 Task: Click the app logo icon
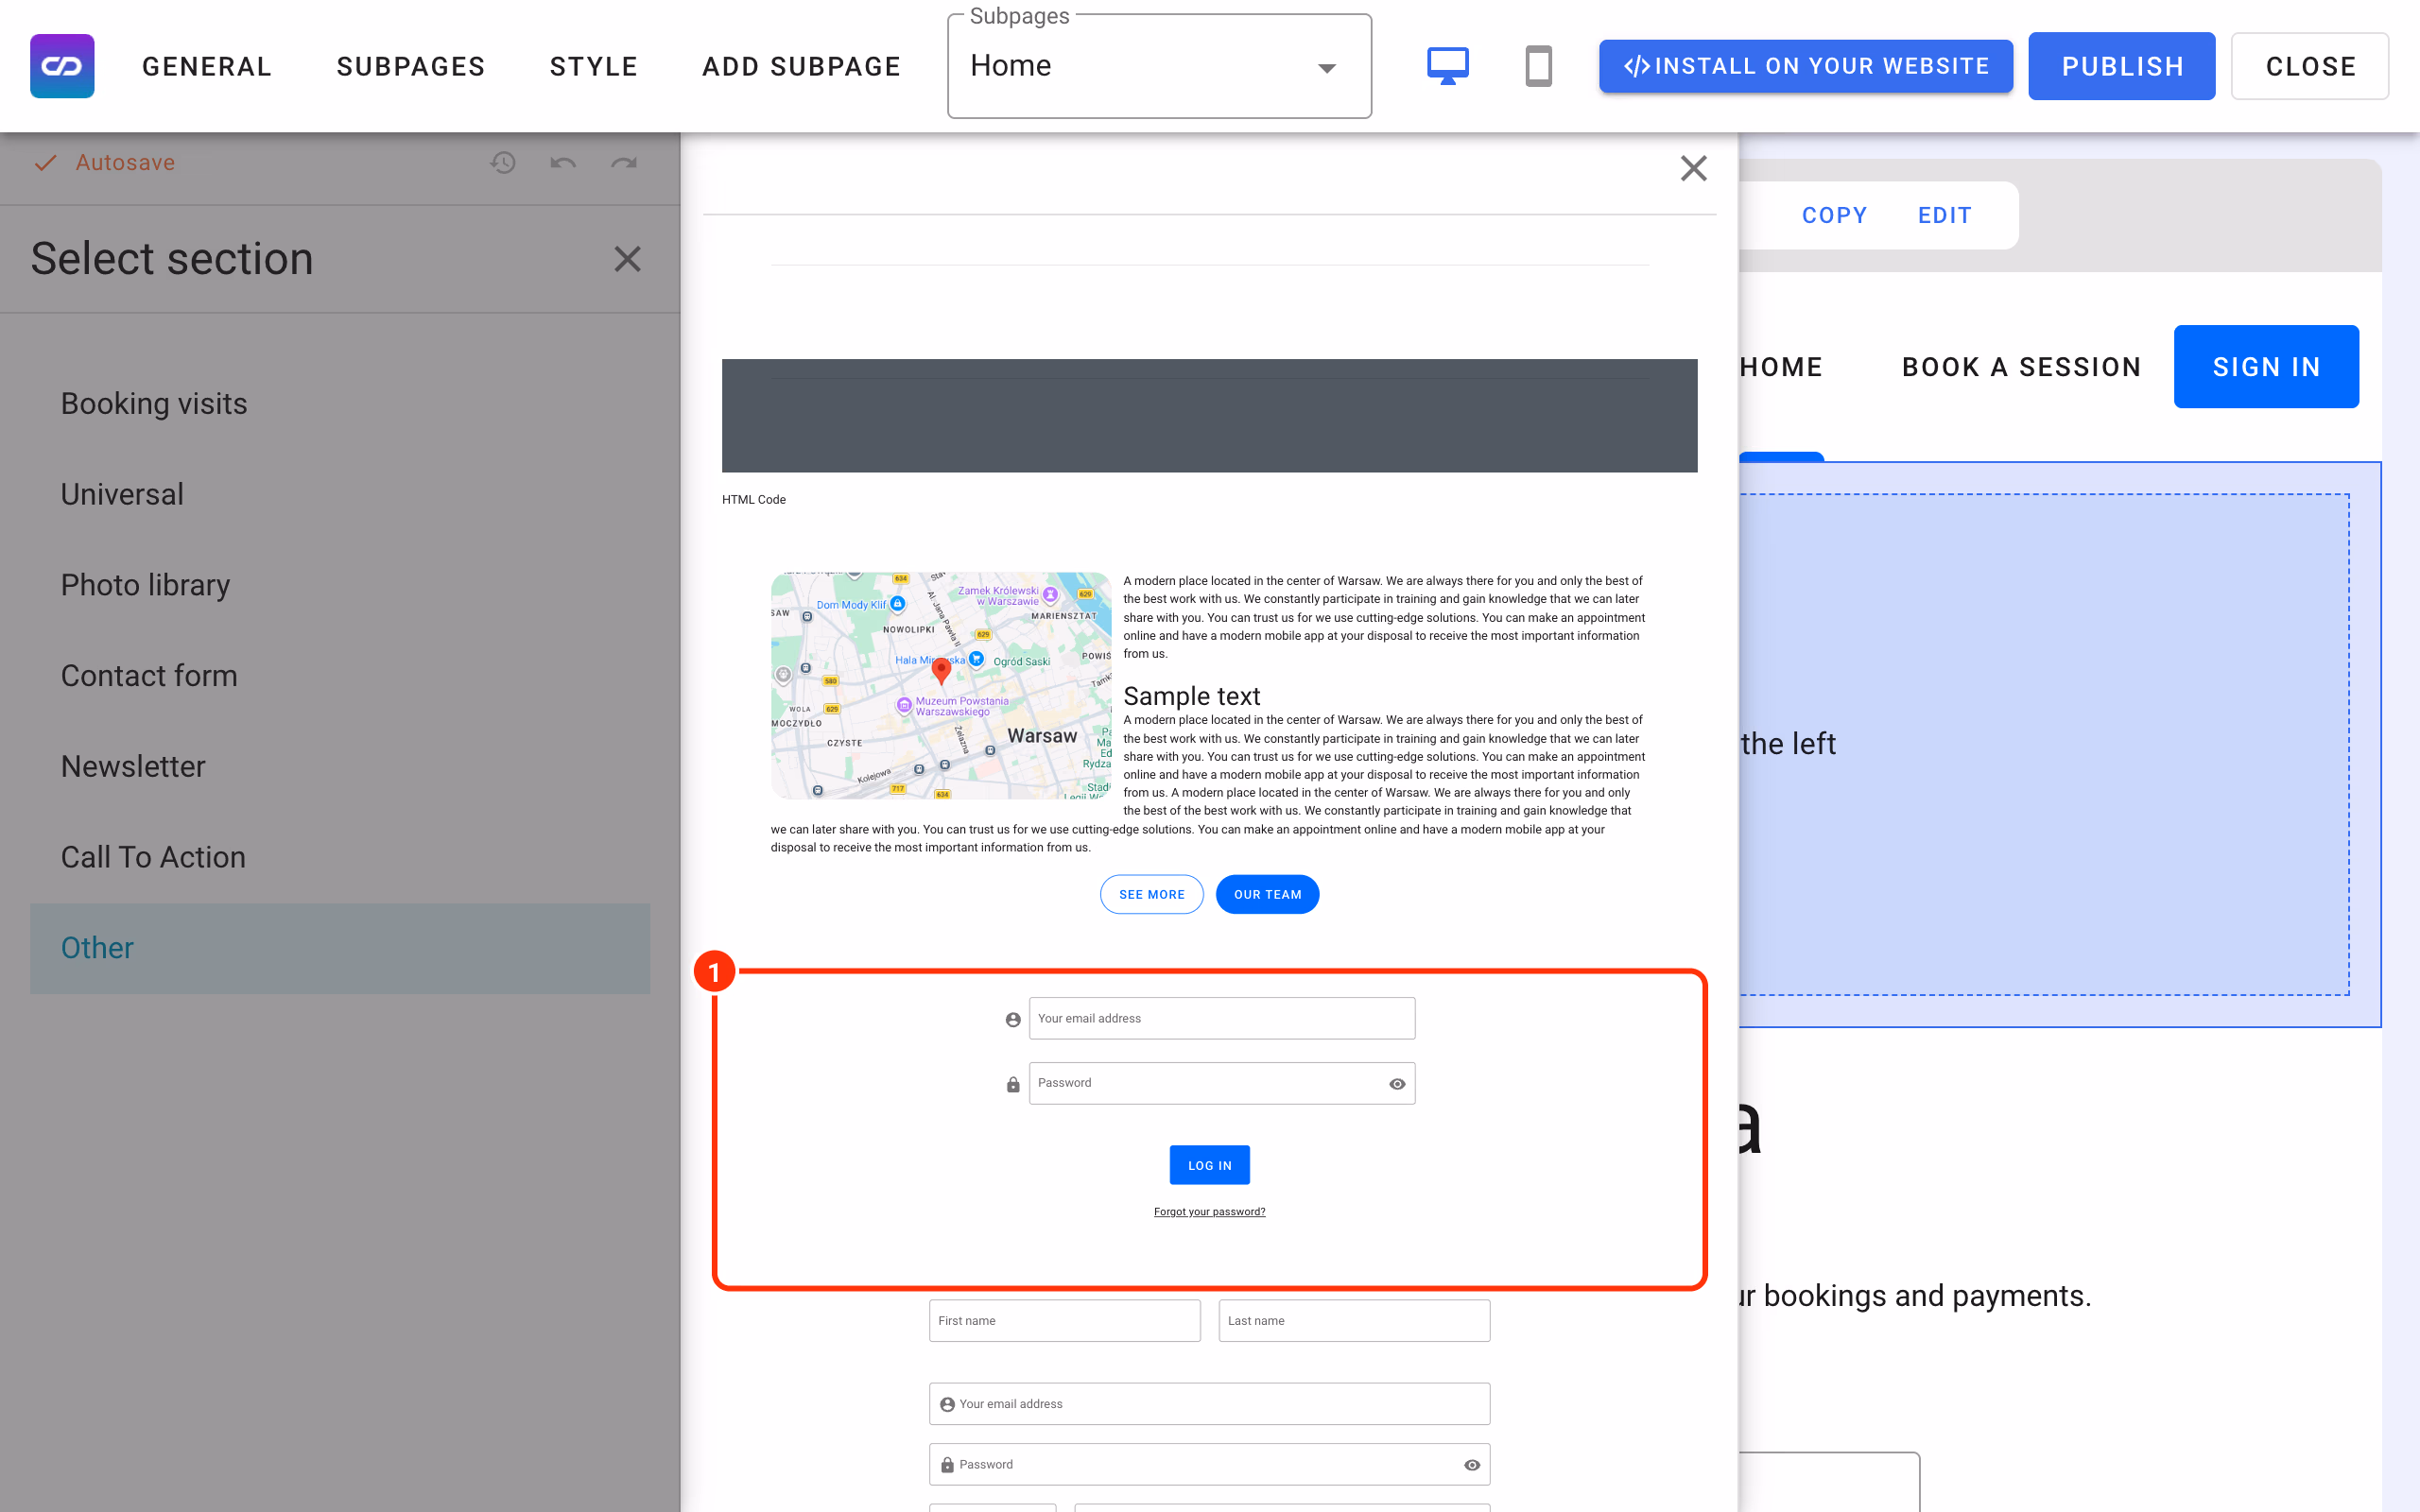pyautogui.click(x=62, y=66)
